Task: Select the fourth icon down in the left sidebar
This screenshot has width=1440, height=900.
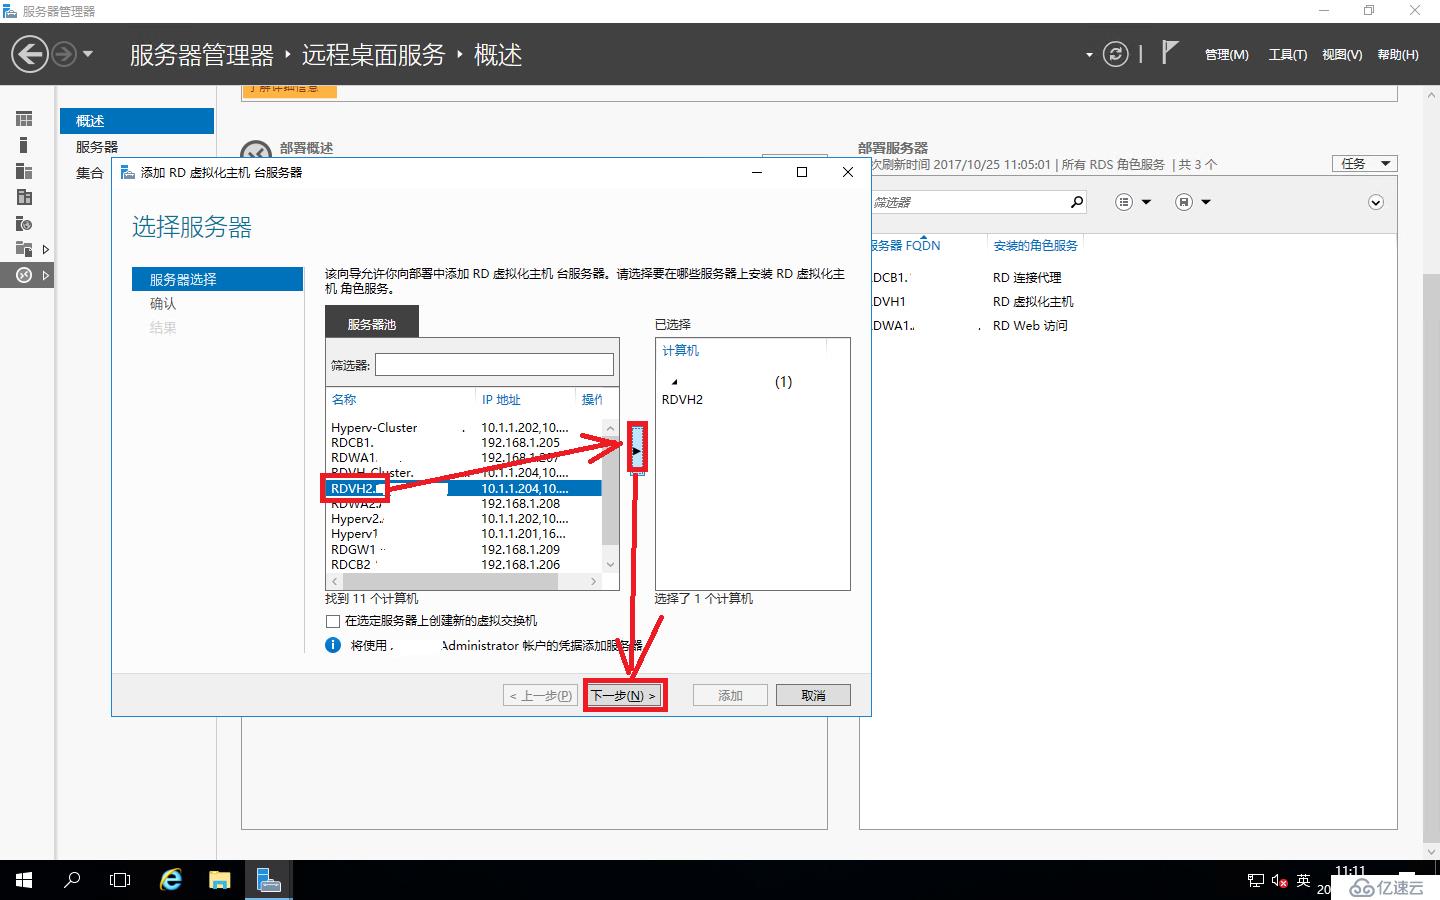Action: coord(24,197)
